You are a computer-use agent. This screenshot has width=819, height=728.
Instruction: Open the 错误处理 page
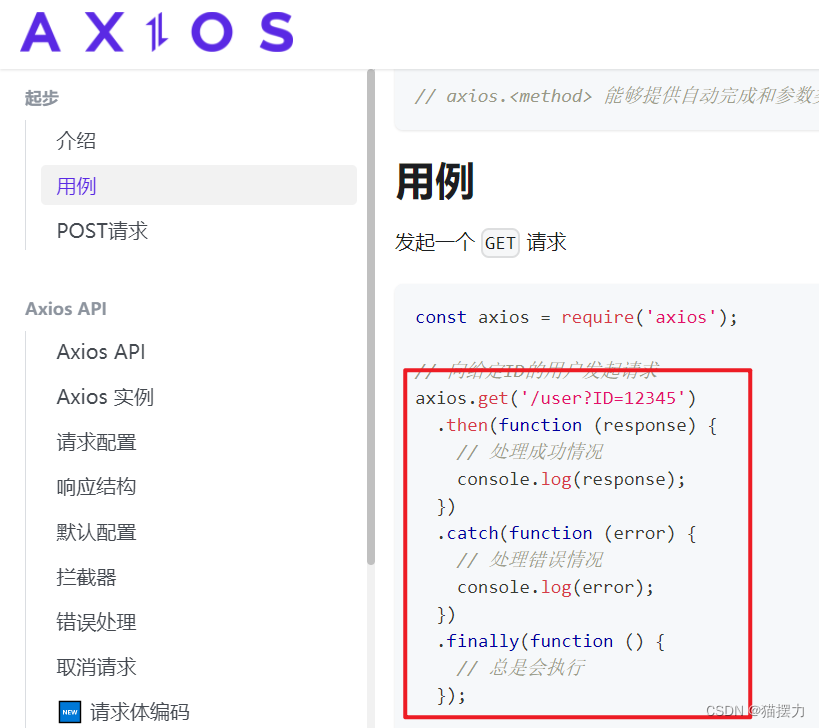coord(97,623)
